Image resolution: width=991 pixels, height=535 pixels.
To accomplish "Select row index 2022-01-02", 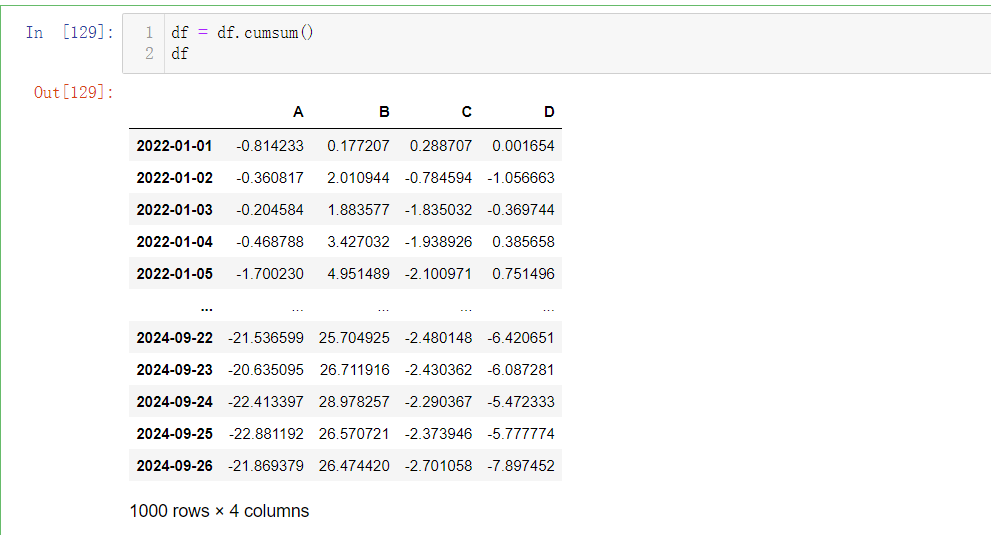I will pos(174,178).
